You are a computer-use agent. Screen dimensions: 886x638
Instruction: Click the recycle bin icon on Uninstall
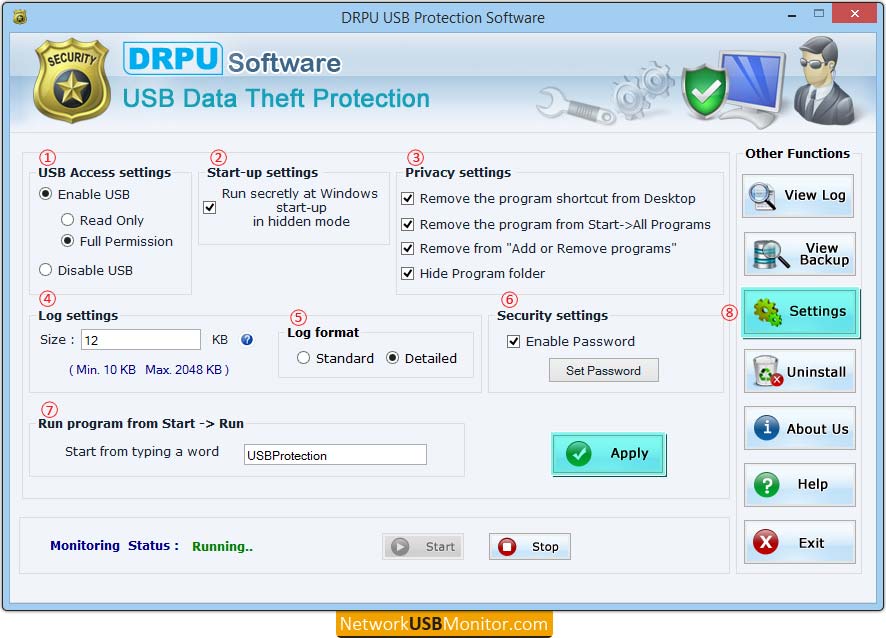768,371
